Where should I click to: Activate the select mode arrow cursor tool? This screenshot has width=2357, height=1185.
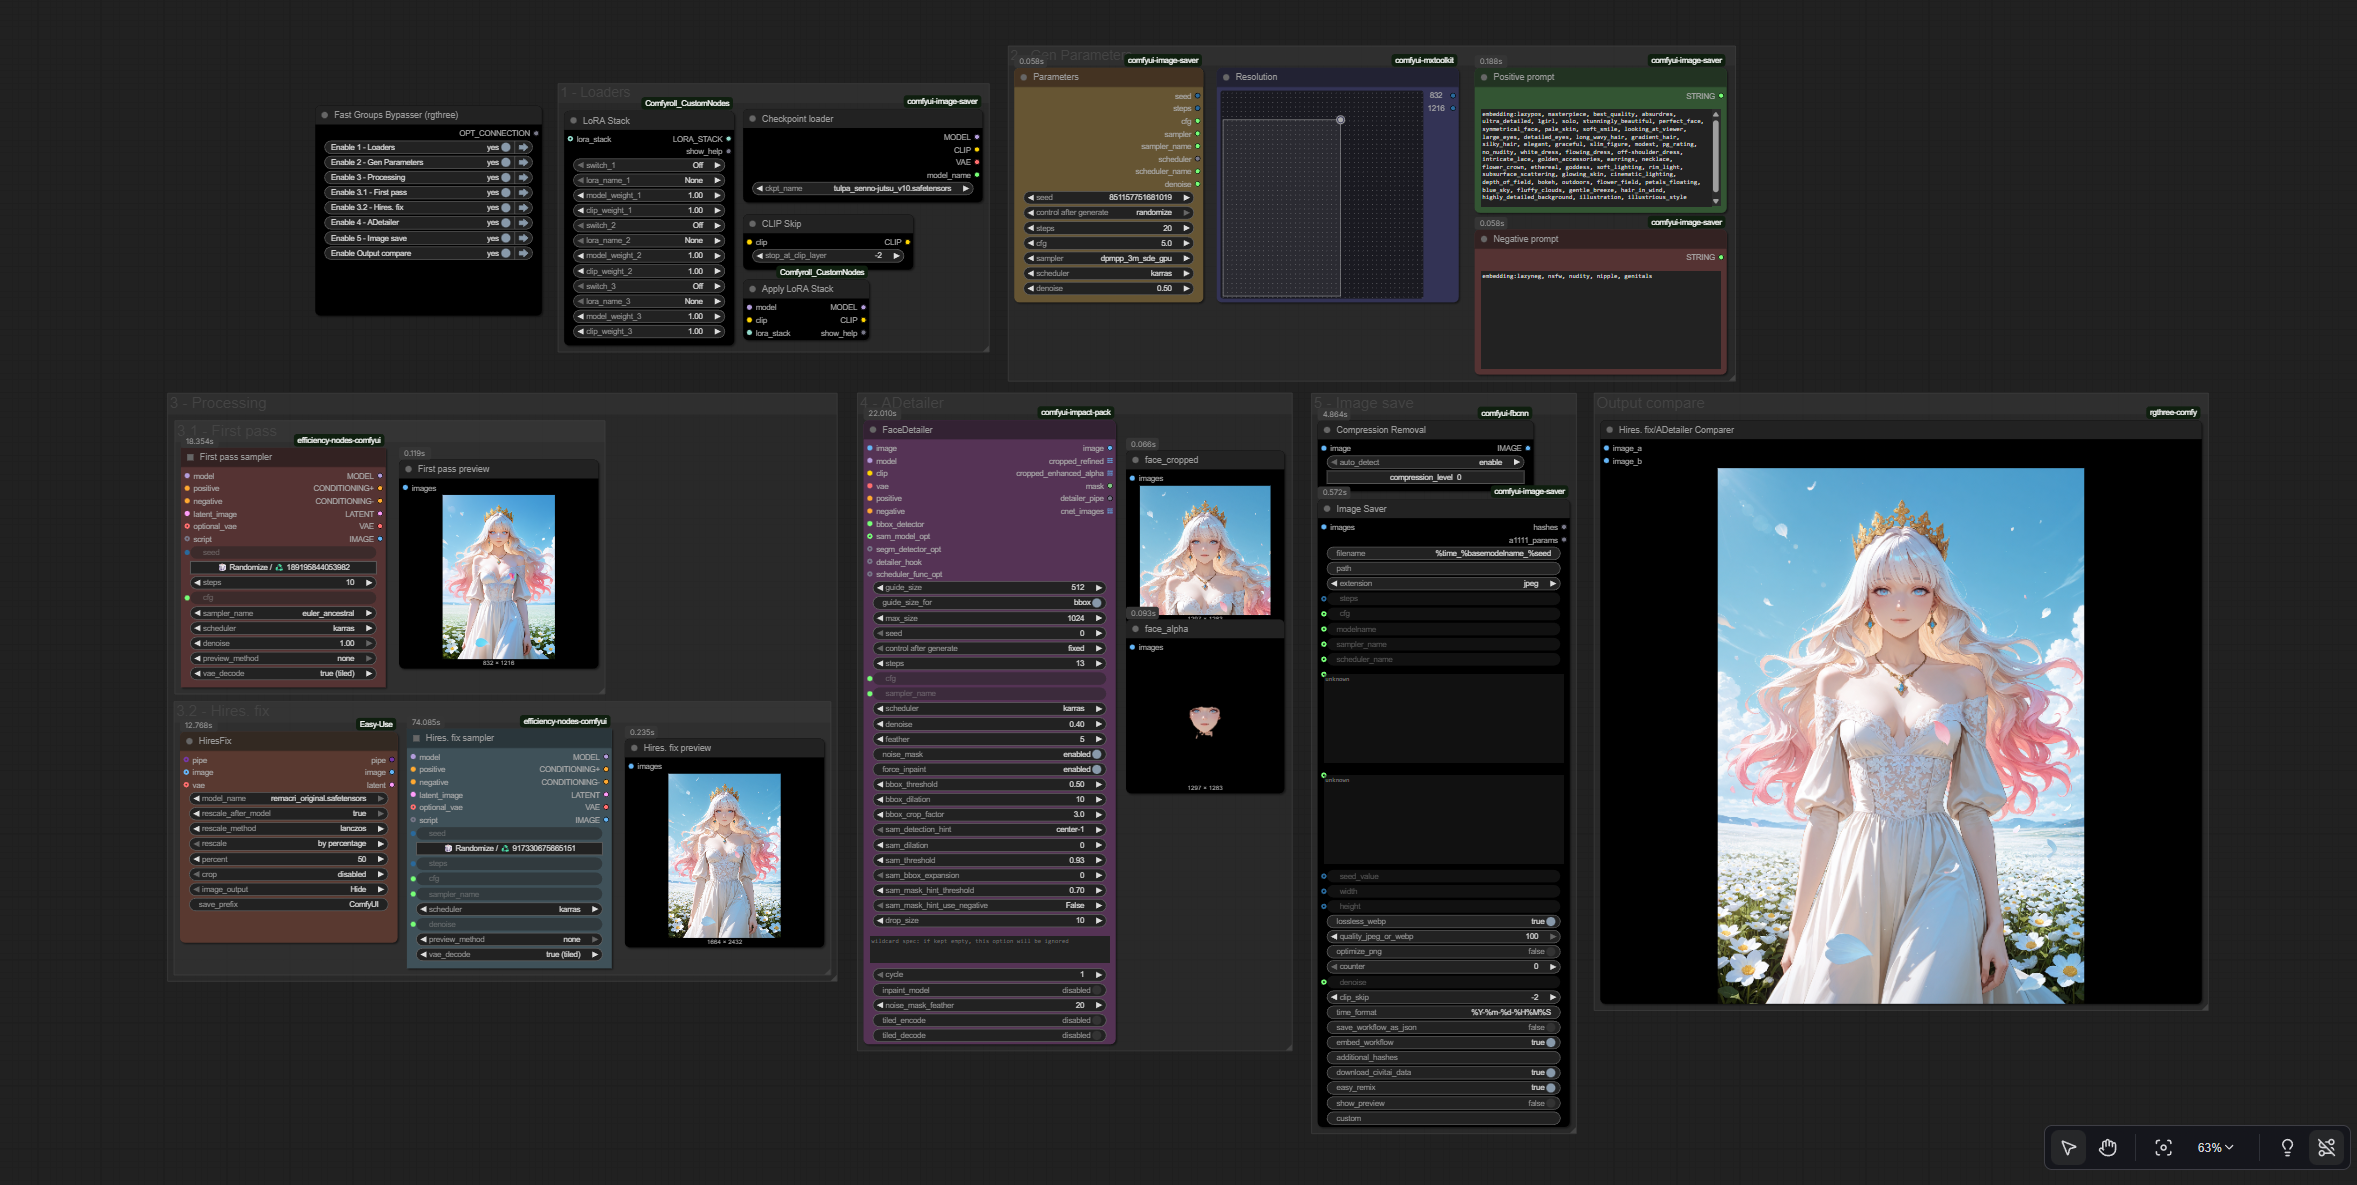pos(2068,1147)
